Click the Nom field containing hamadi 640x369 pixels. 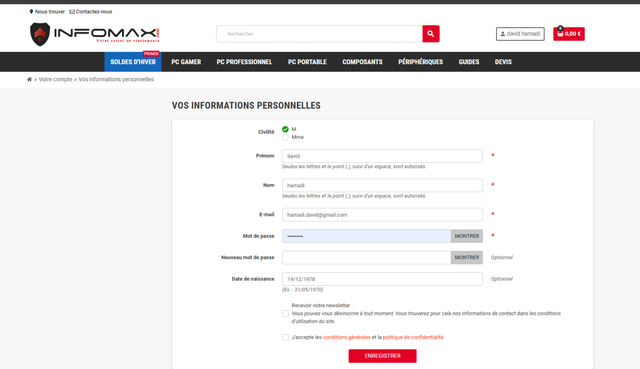coord(382,185)
